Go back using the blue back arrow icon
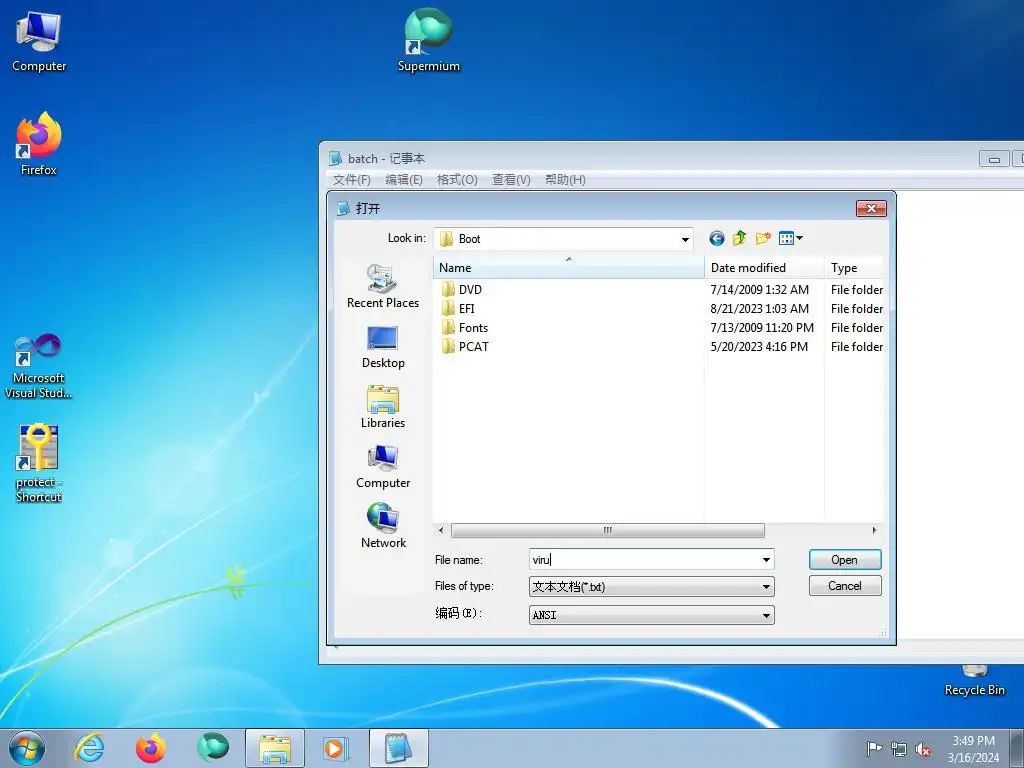1024x768 pixels. (716, 238)
